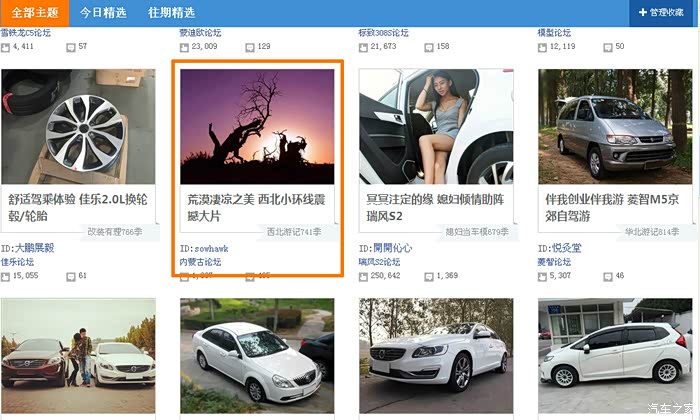Click the views icon beside 250,642
700x420 pixels.
click(x=363, y=277)
